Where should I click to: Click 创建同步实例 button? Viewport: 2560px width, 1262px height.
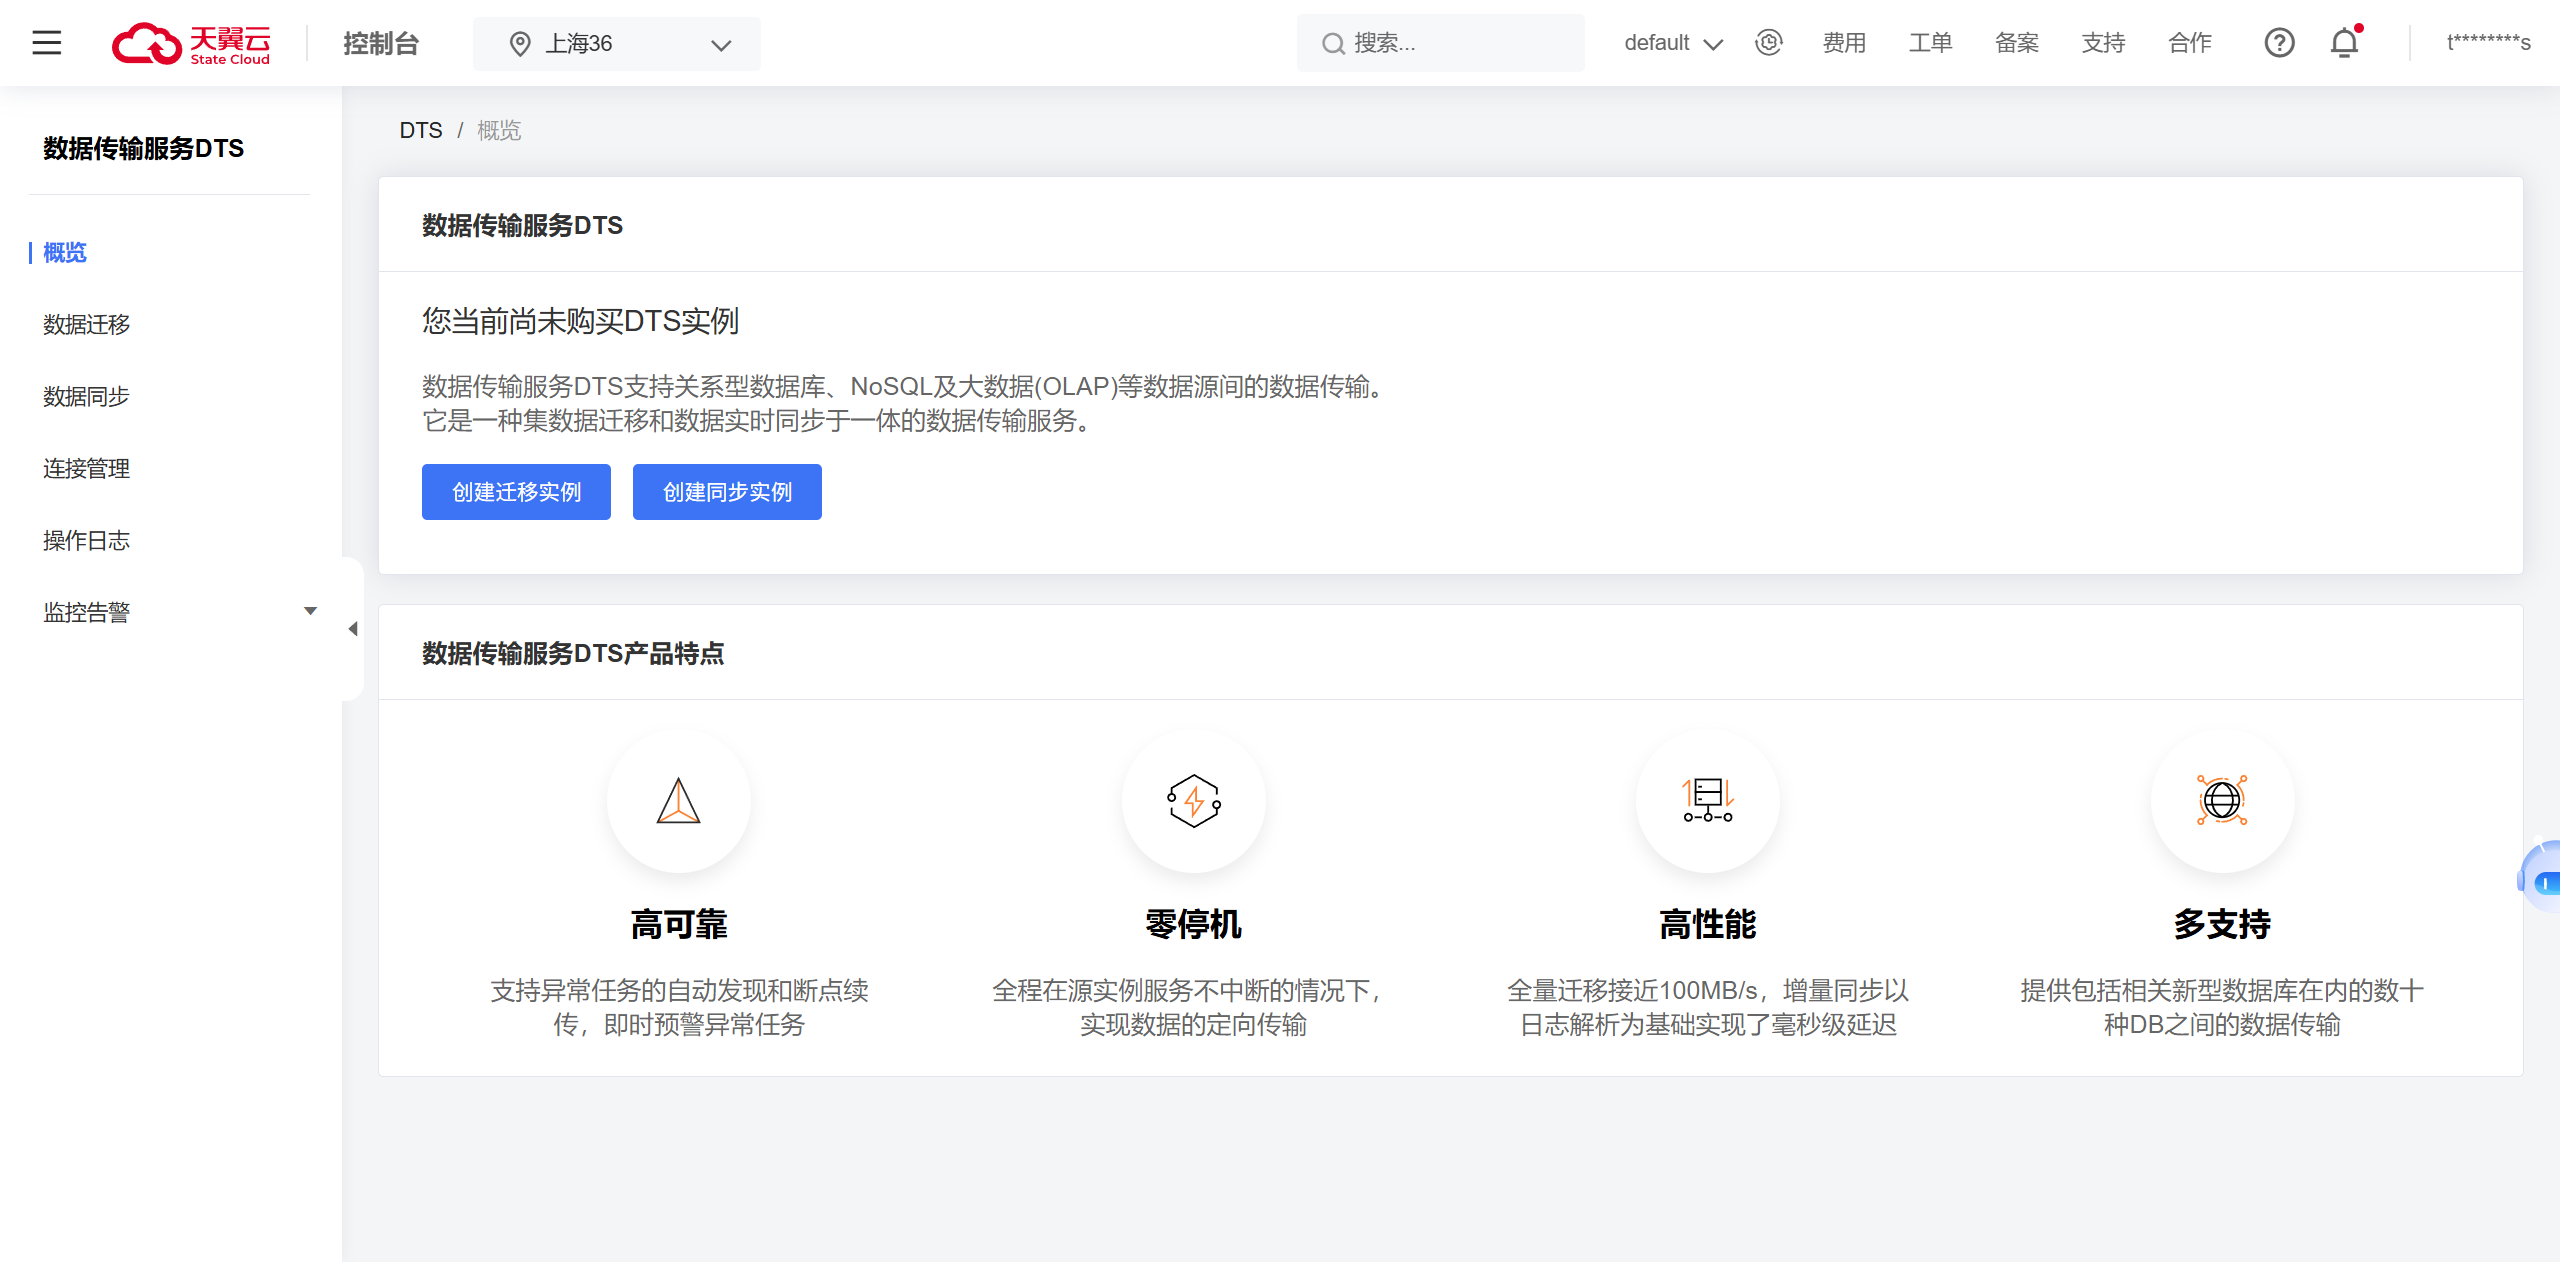coord(727,492)
